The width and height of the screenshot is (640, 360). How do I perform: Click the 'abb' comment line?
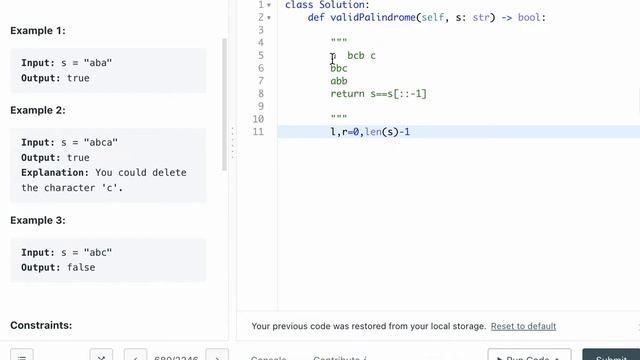[339, 81]
